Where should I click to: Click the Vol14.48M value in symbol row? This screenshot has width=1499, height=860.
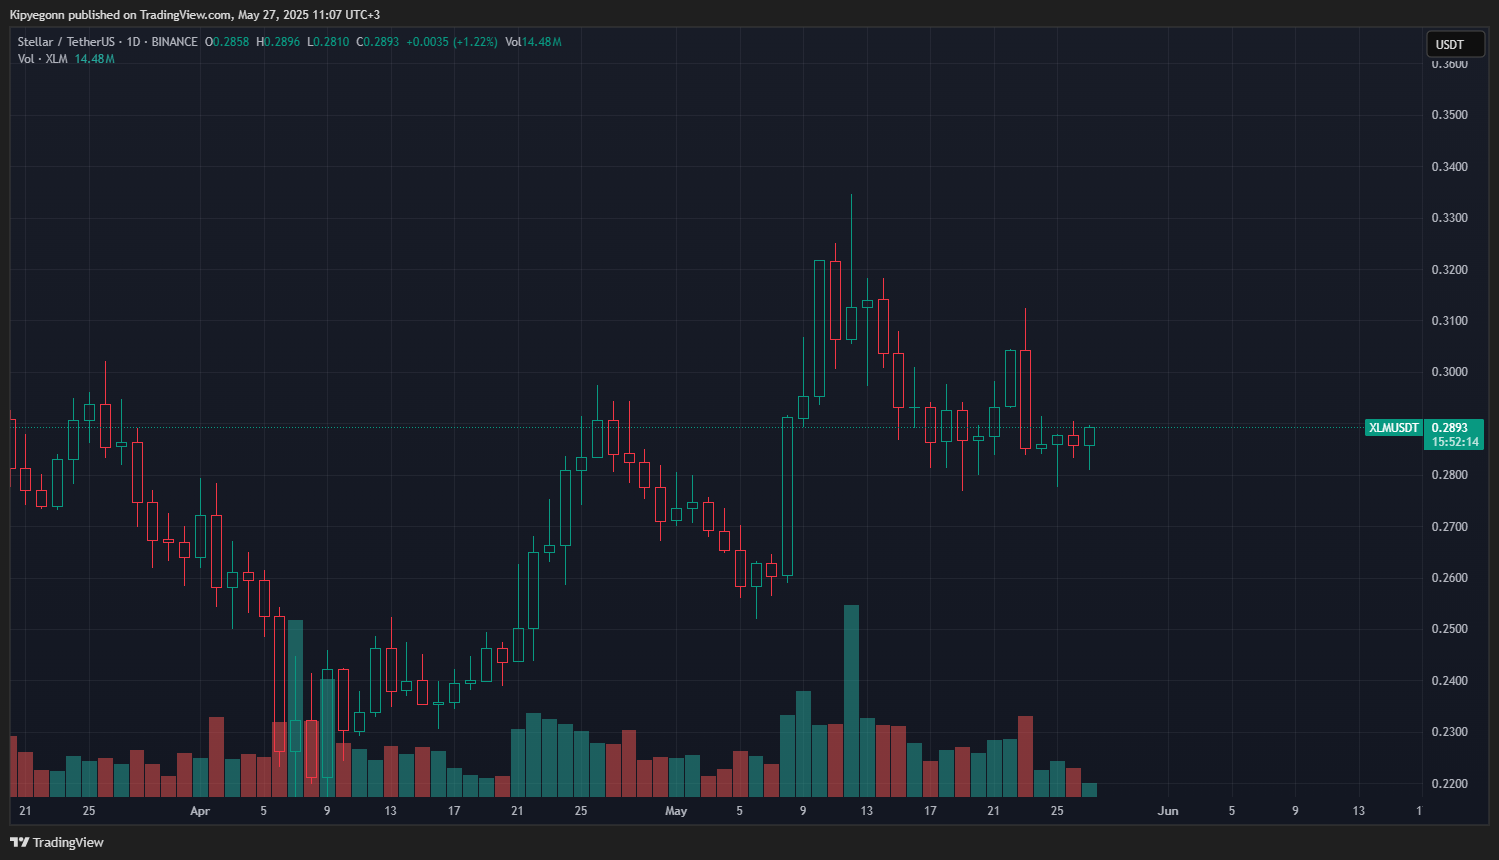(x=533, y=42)
